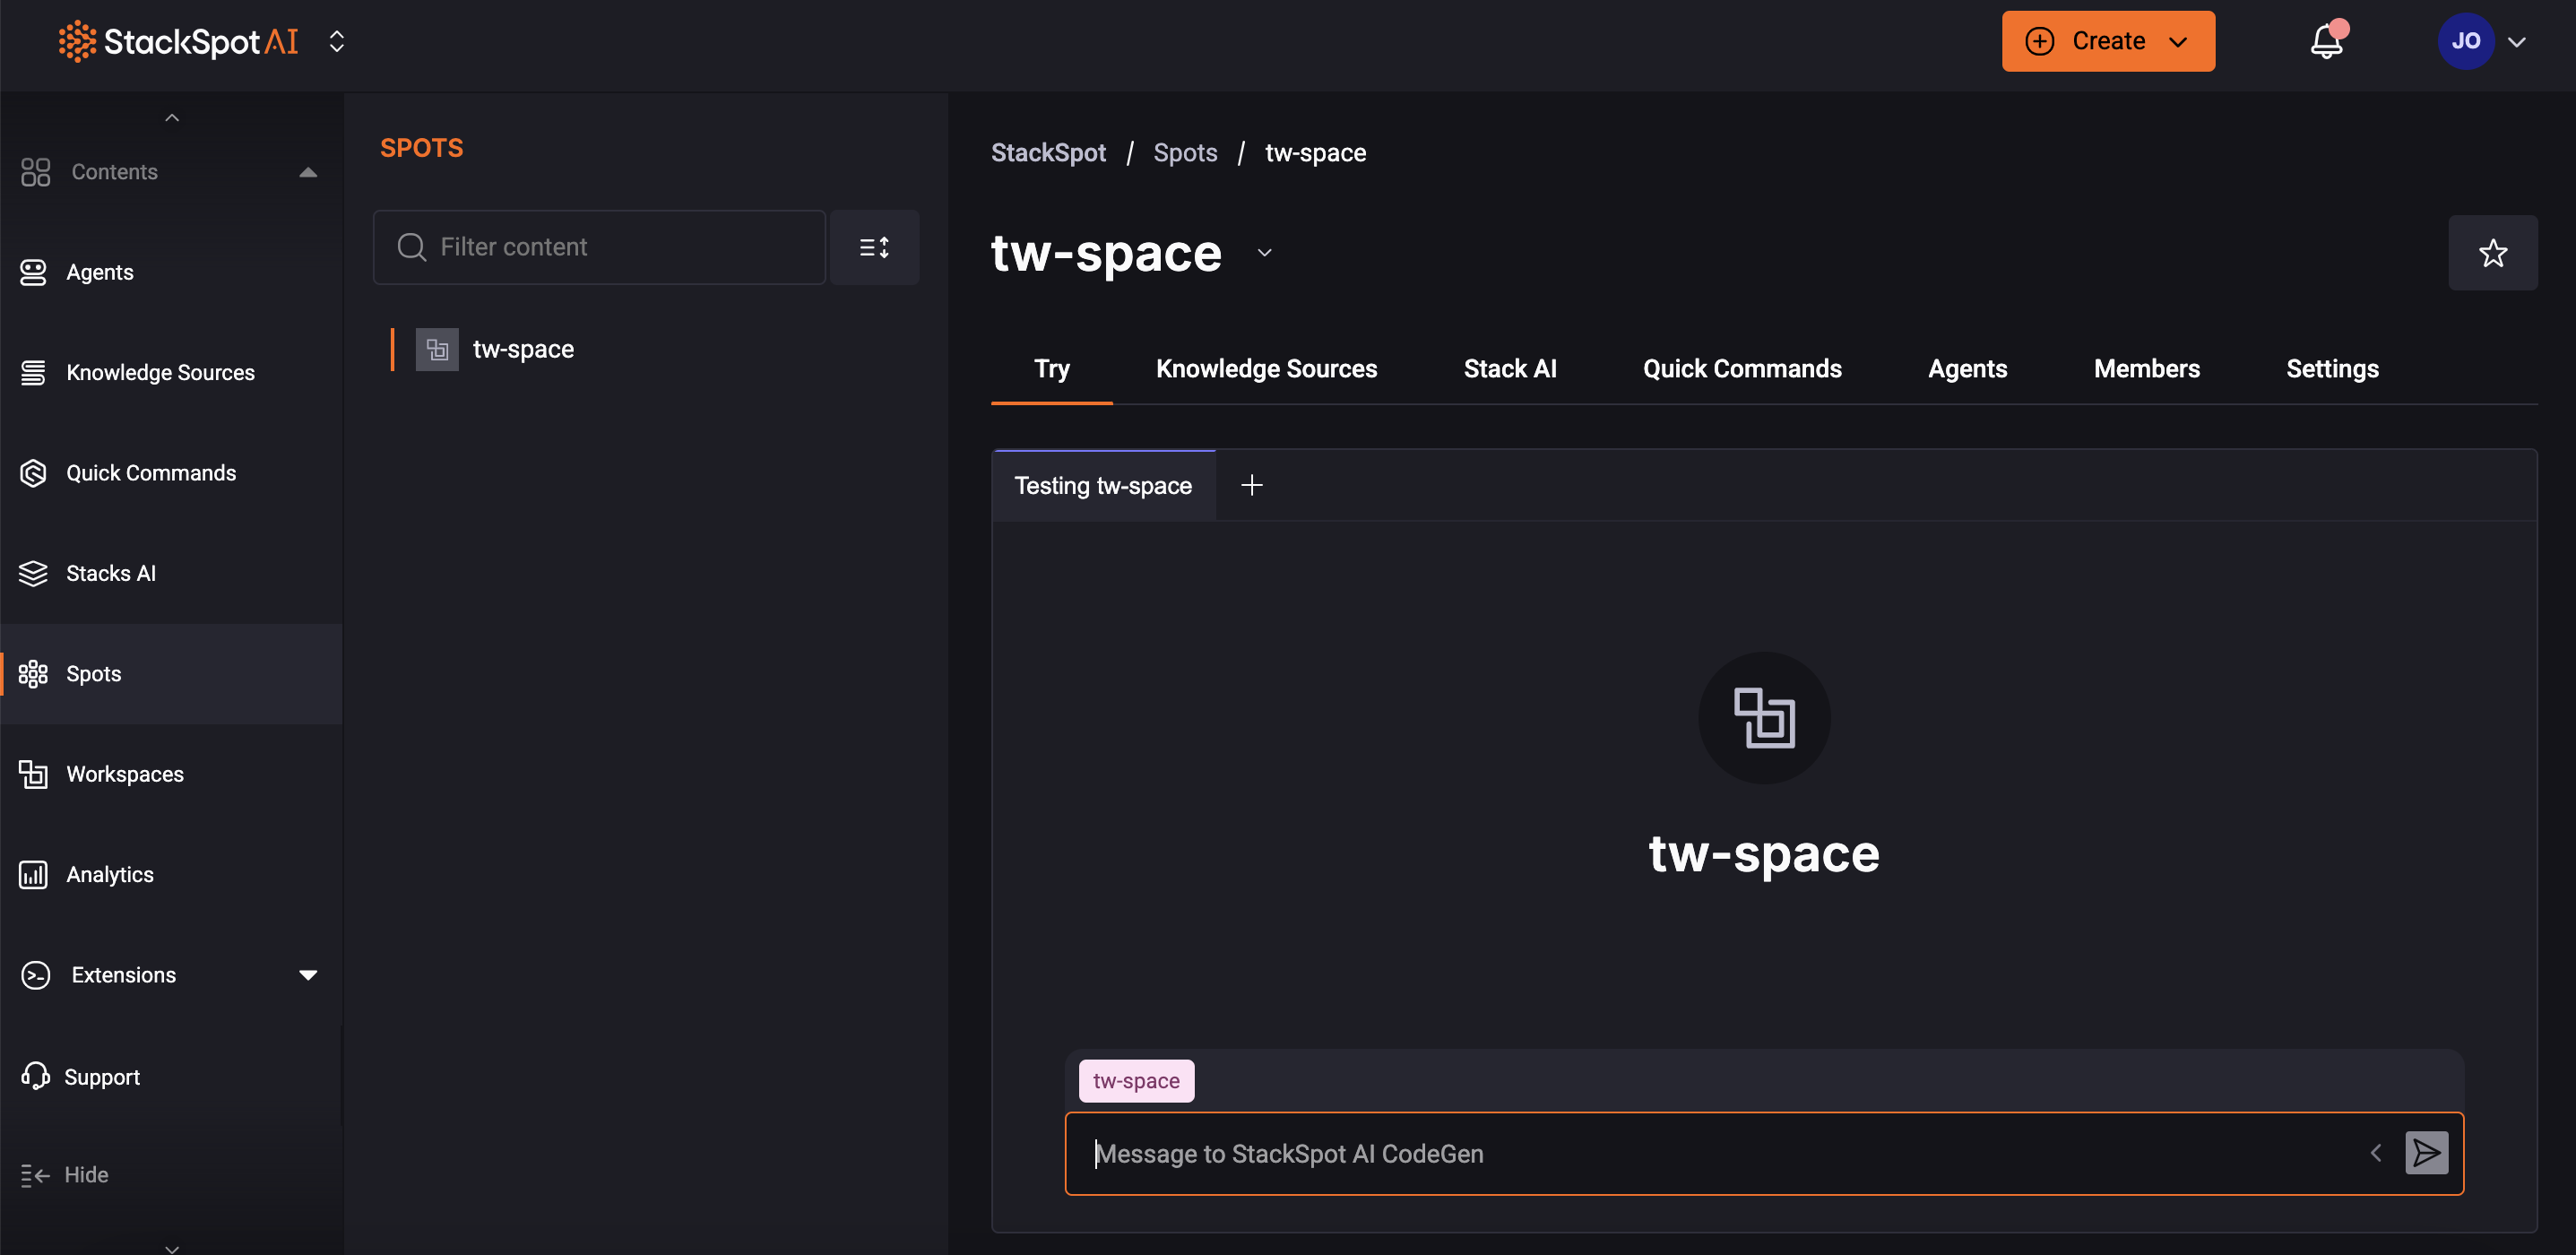Viewport: 2576px width, 1255px height.
Task: Star the tw-space spot as favorite
Action: pos(2493,252)
